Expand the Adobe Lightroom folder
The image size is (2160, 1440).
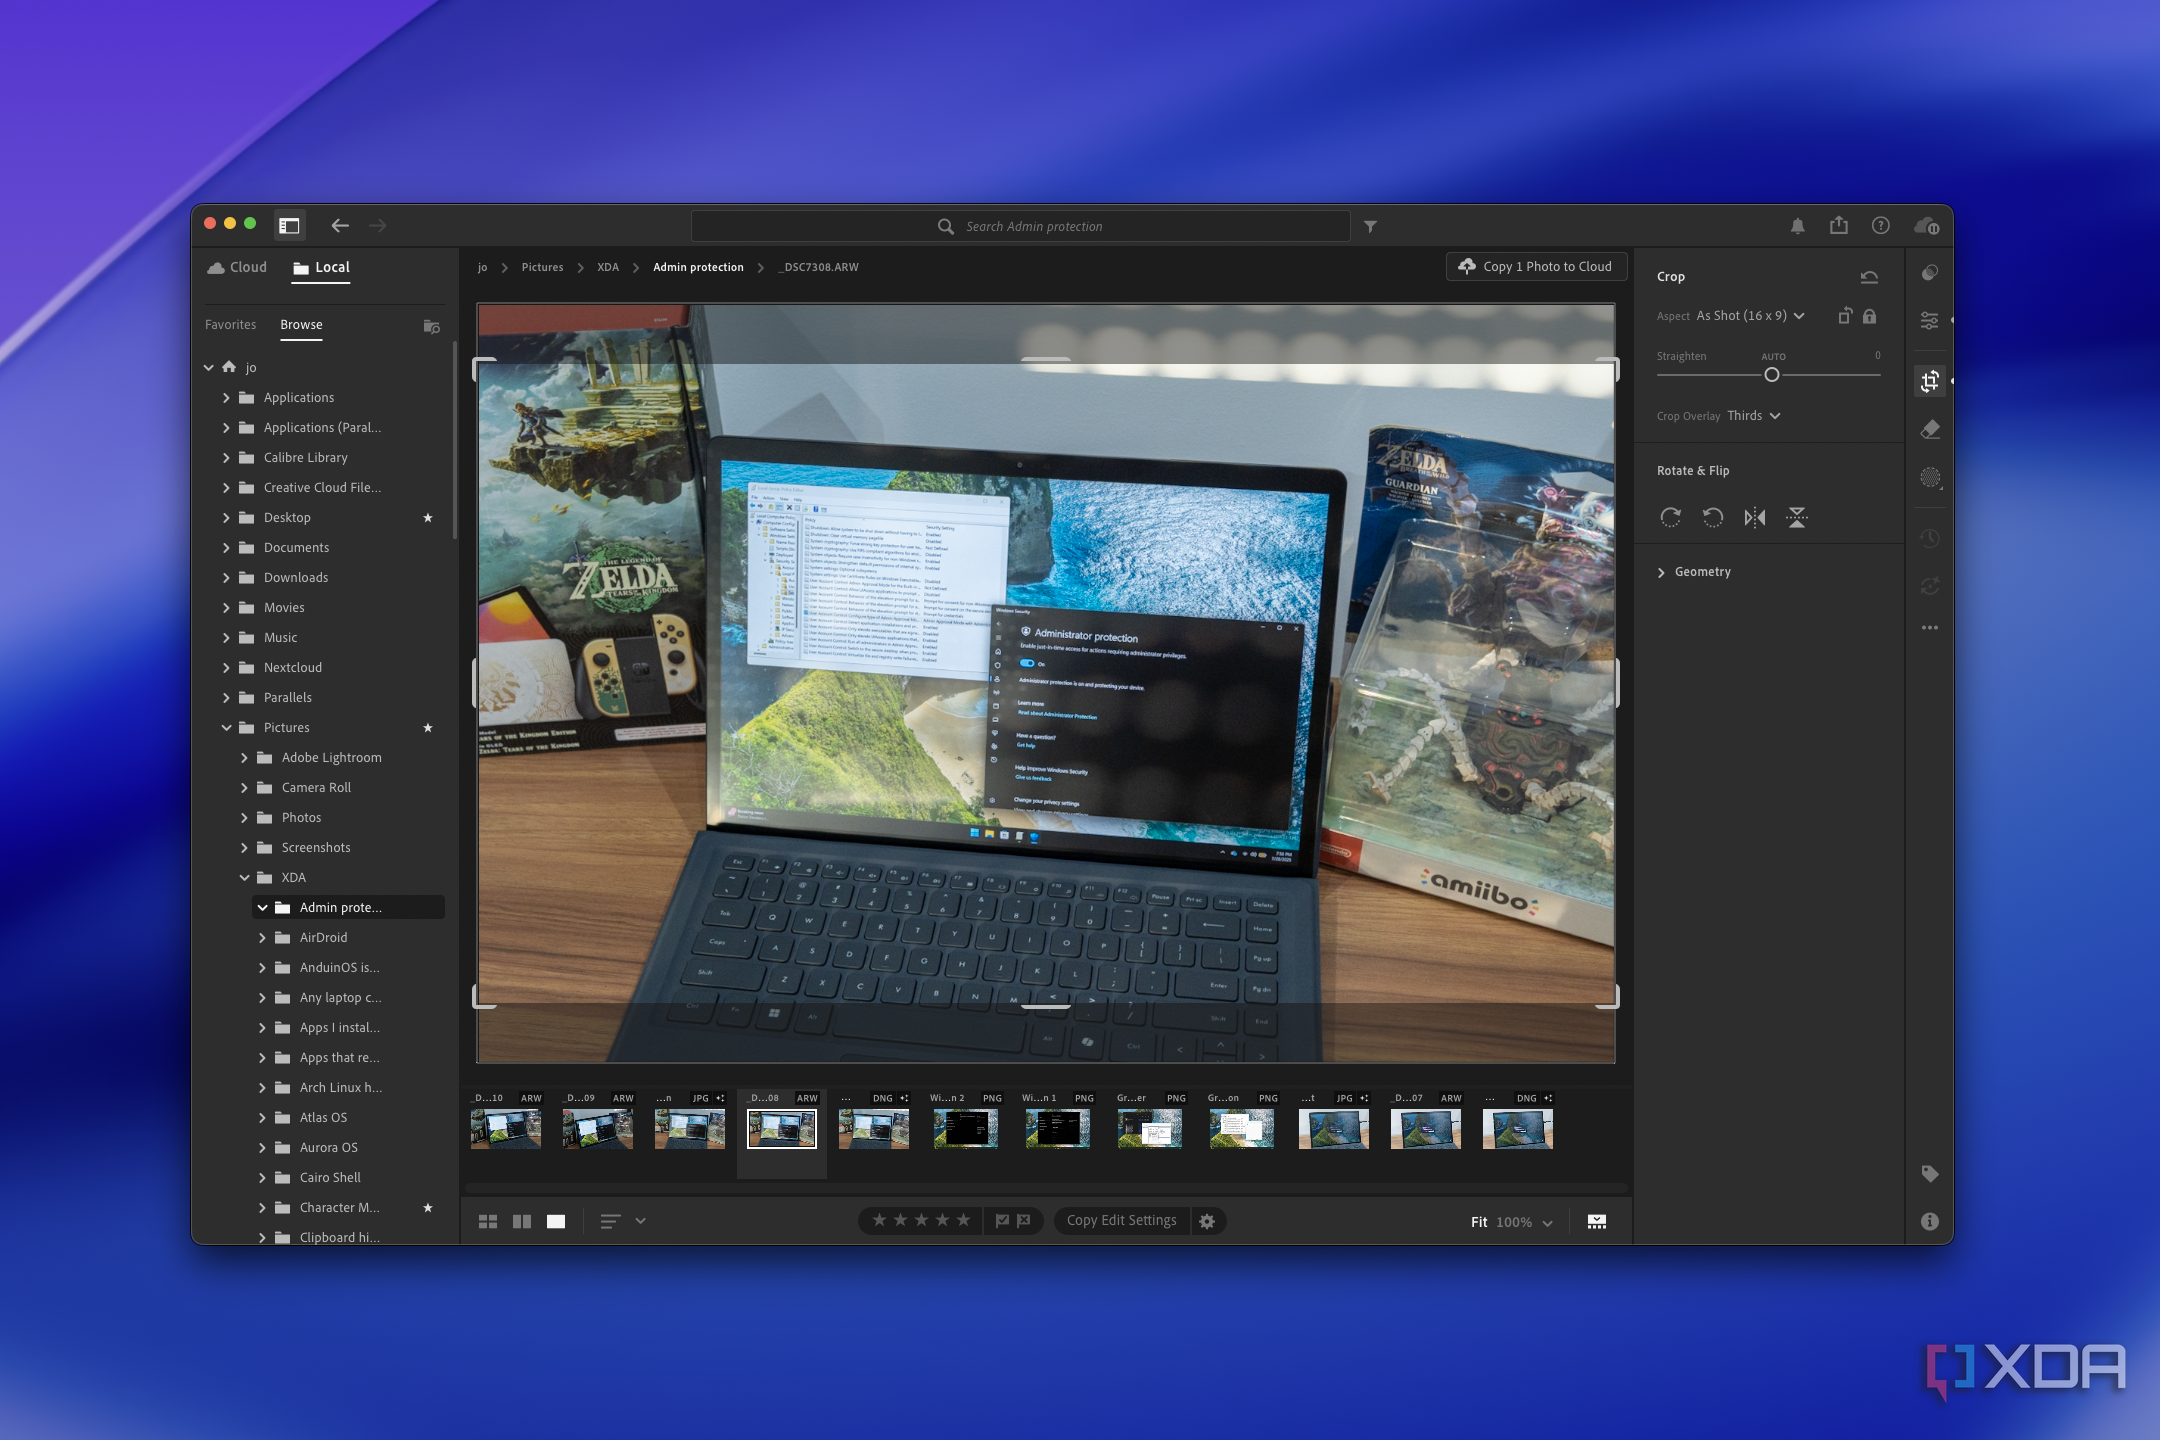point(244,758)
